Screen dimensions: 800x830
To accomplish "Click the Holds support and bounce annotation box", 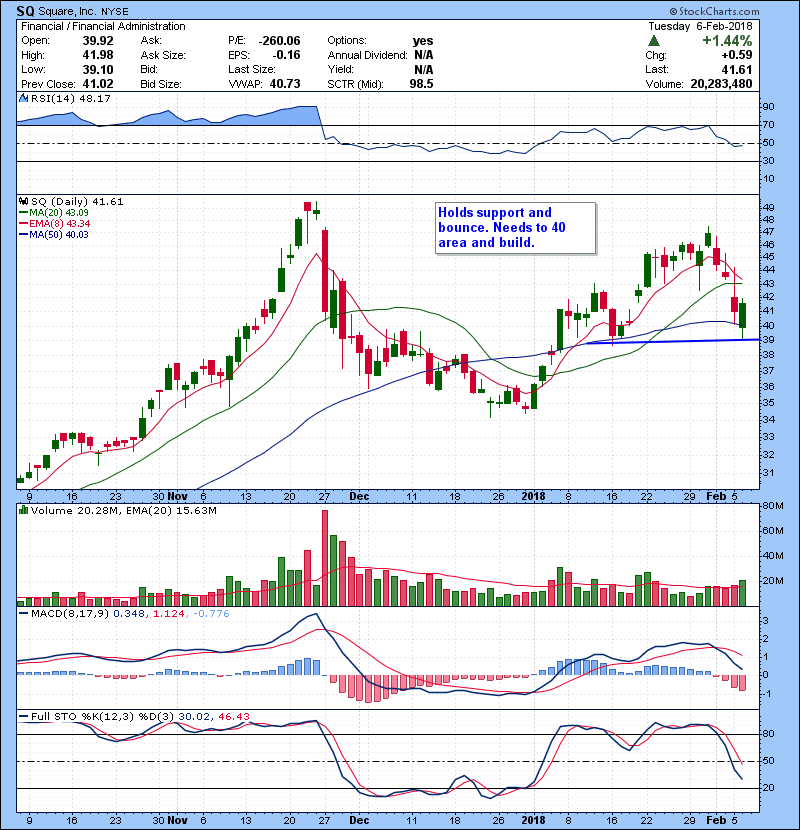I will (516, 228).
